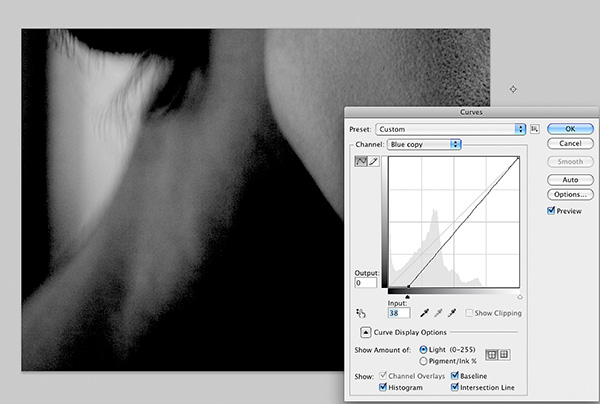Click the Input value field
The width and height of the screenshot is (600, 404).
click(x=399, y=313)
